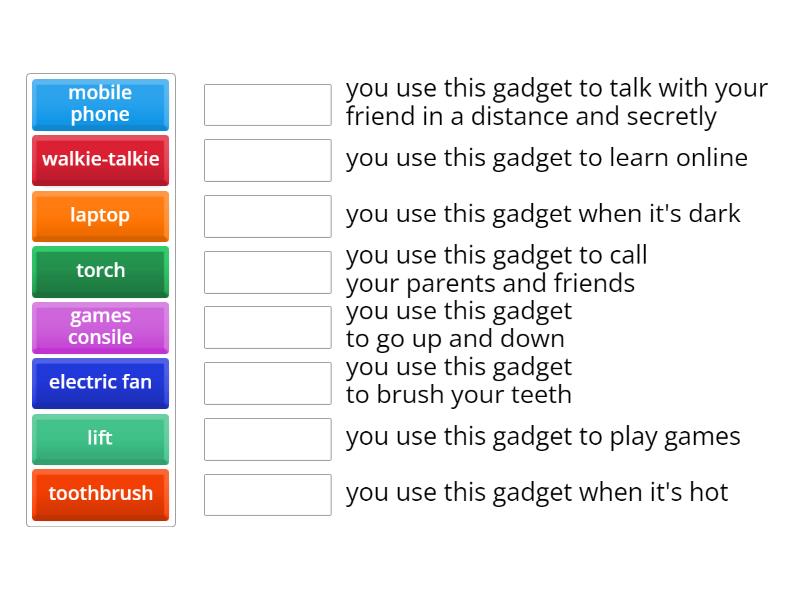Select the mobile phone word tile
Image resolution: width=800 pixels, height=600 pixels.
click(100, 104)
